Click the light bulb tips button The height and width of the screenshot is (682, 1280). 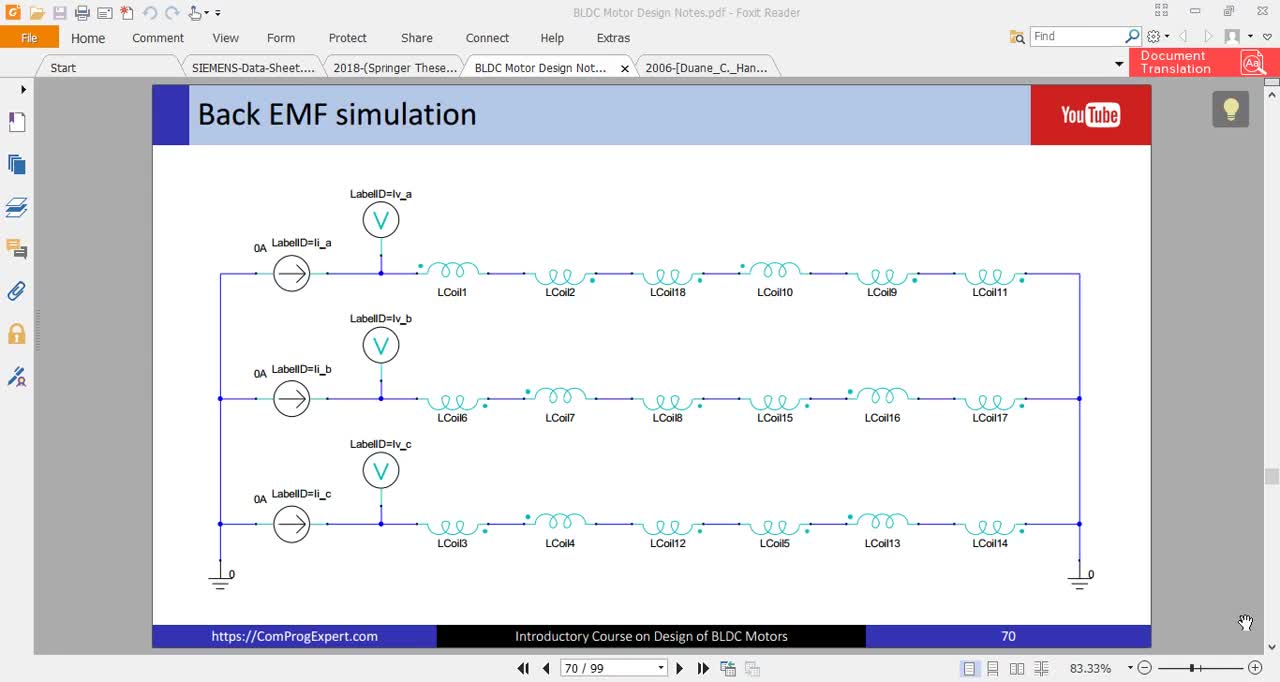[x=1231, y=109]
